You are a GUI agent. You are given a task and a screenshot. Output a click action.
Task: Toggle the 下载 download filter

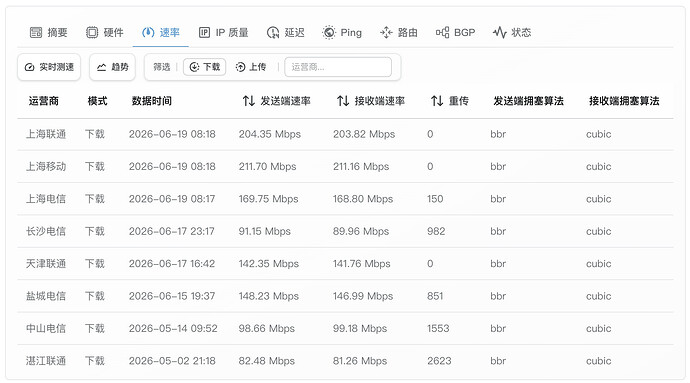point(205,67)
